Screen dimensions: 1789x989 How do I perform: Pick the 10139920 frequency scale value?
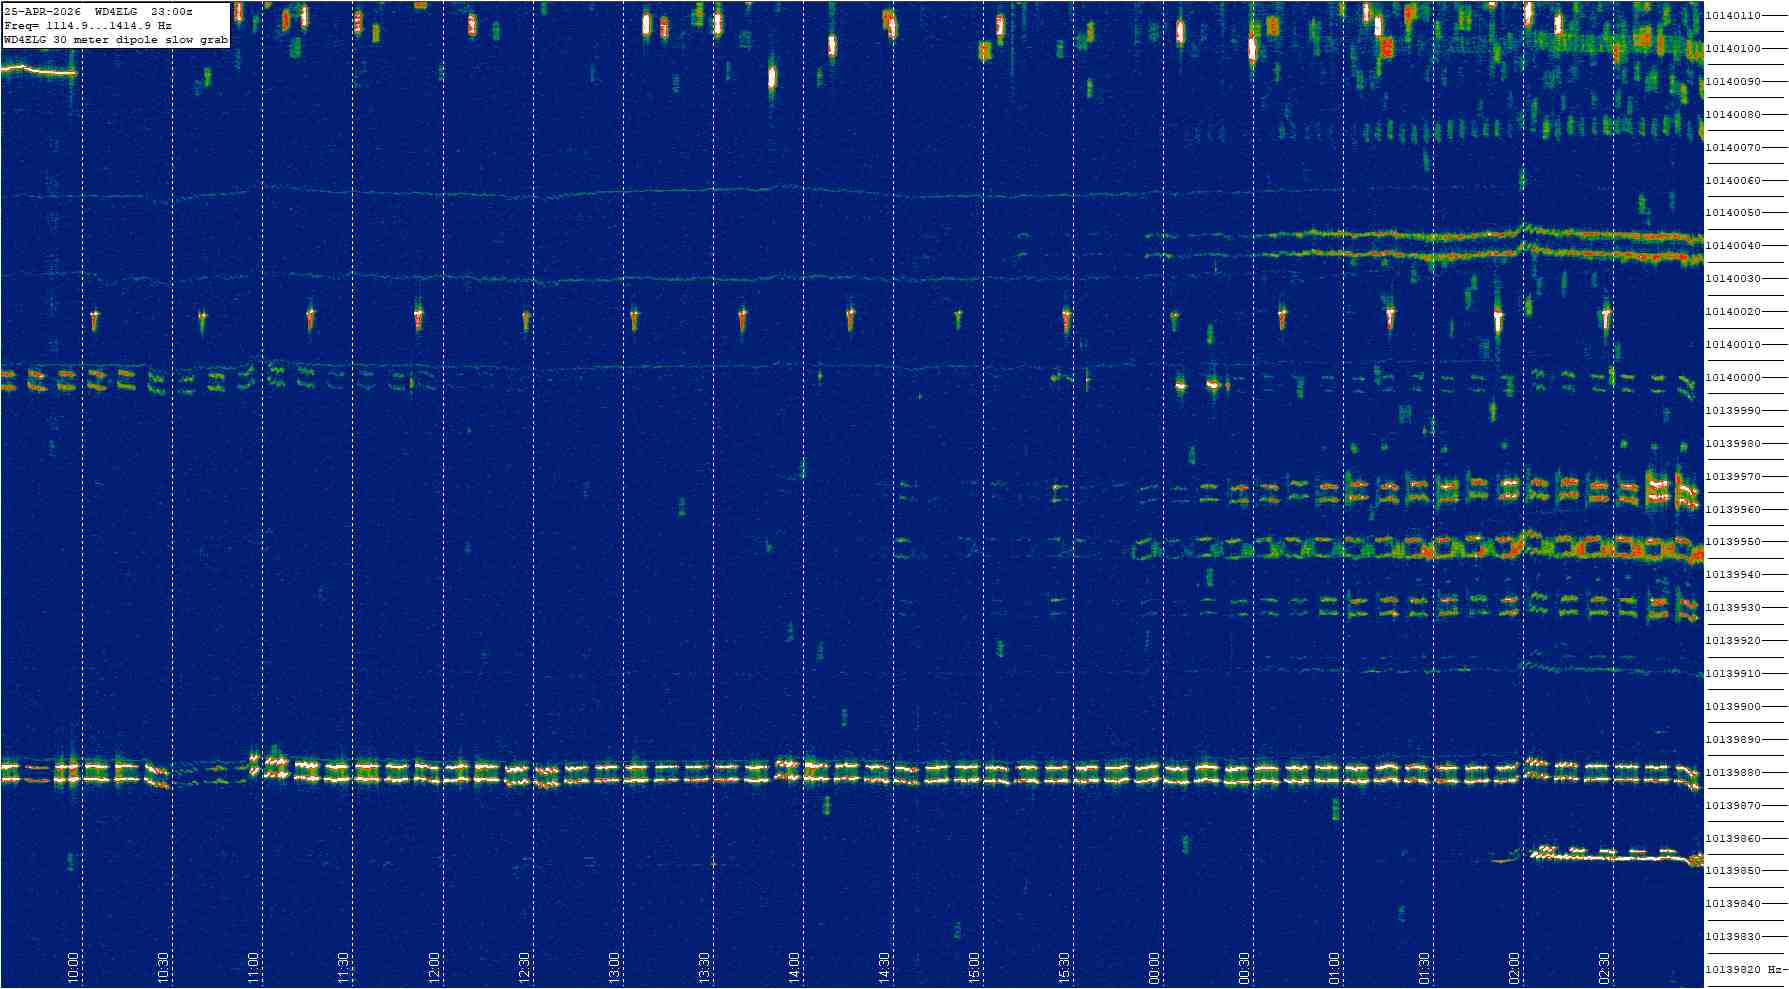coord(1733,641)
